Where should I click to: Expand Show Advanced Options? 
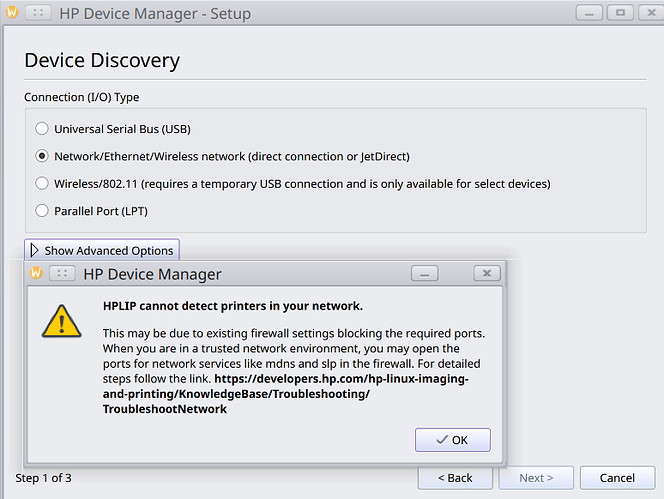click(x=102, y=250)
